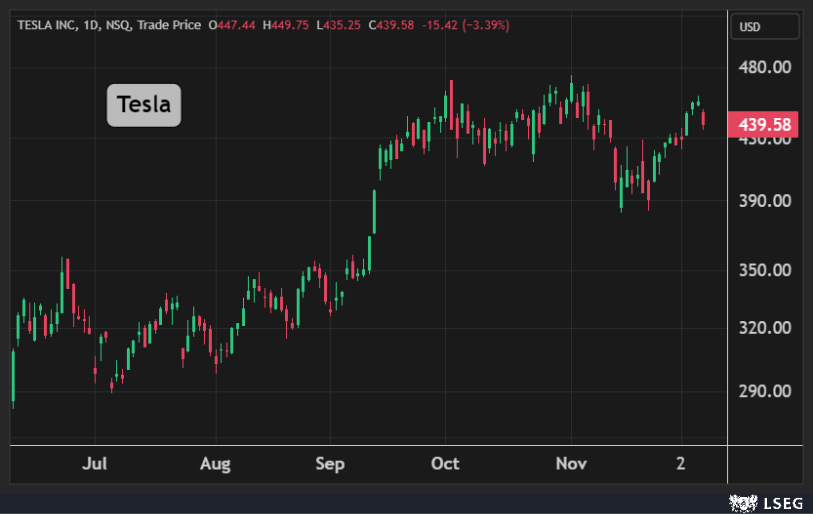
Task: Click the close value C439.58
Action: click(x=391, y=24)
